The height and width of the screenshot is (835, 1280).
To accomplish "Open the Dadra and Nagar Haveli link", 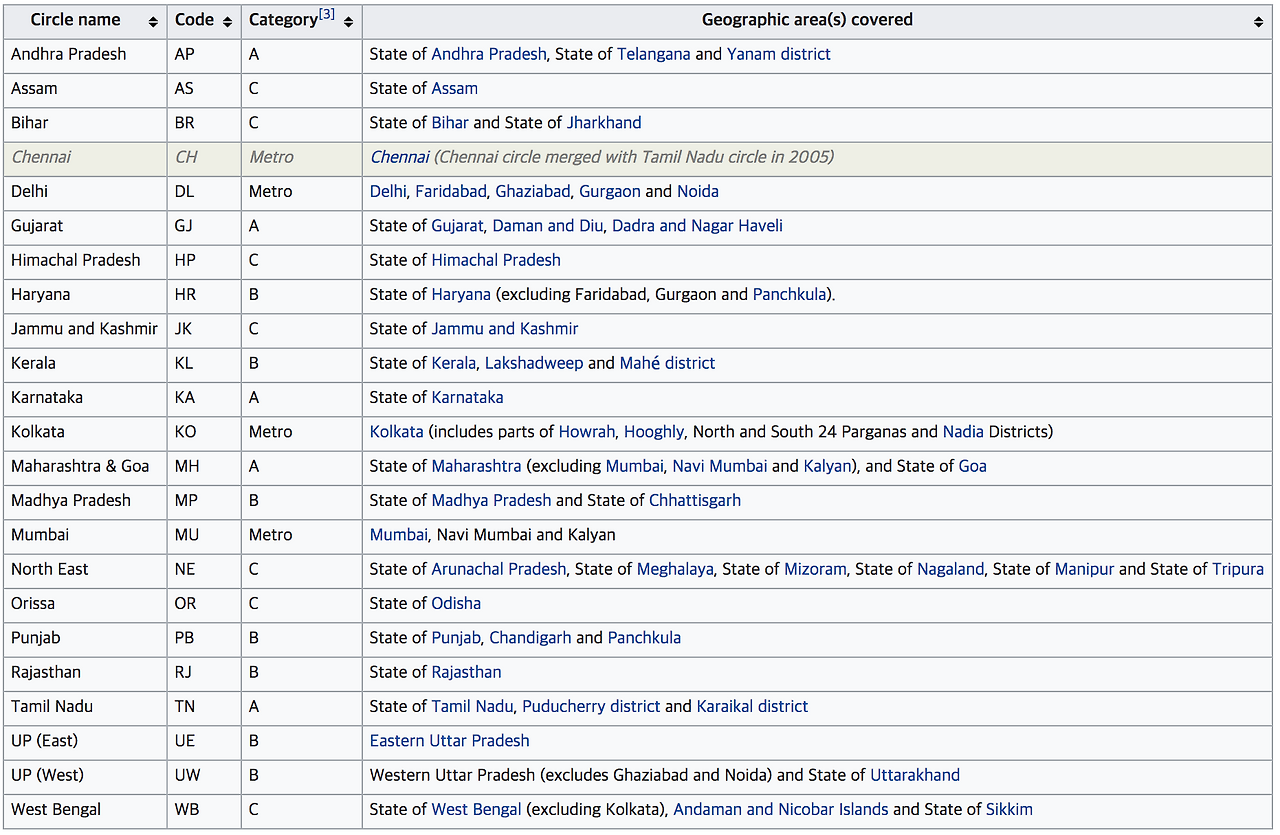I will pyautogui.click(x=698, y=226).
